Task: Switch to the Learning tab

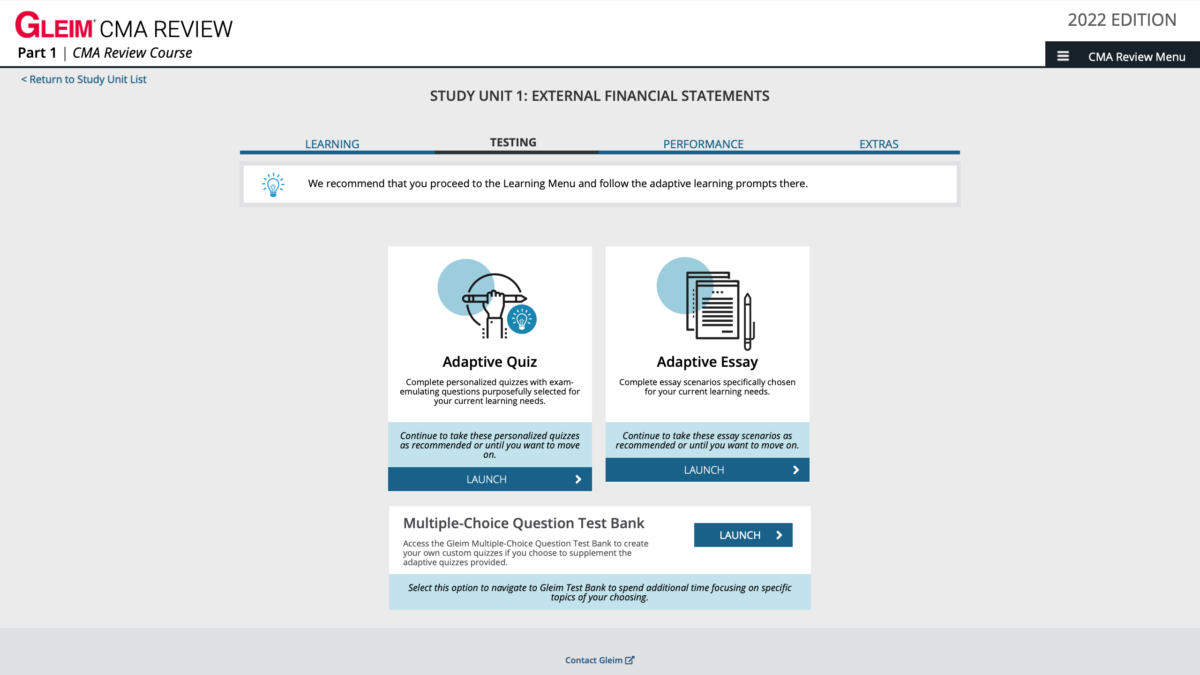Action: 332,144
